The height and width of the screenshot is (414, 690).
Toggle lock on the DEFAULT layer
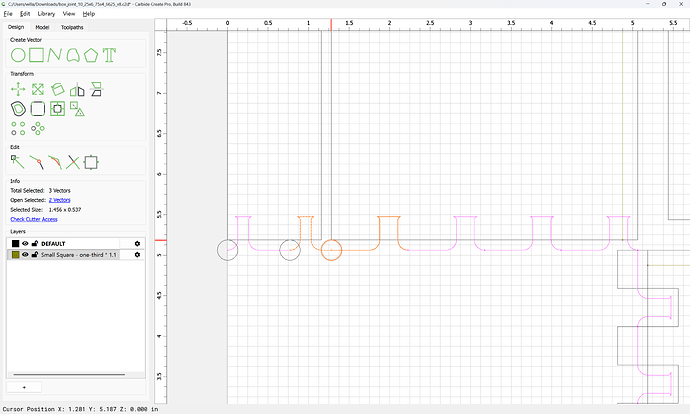pyautogui.click(x=35, y=243)
